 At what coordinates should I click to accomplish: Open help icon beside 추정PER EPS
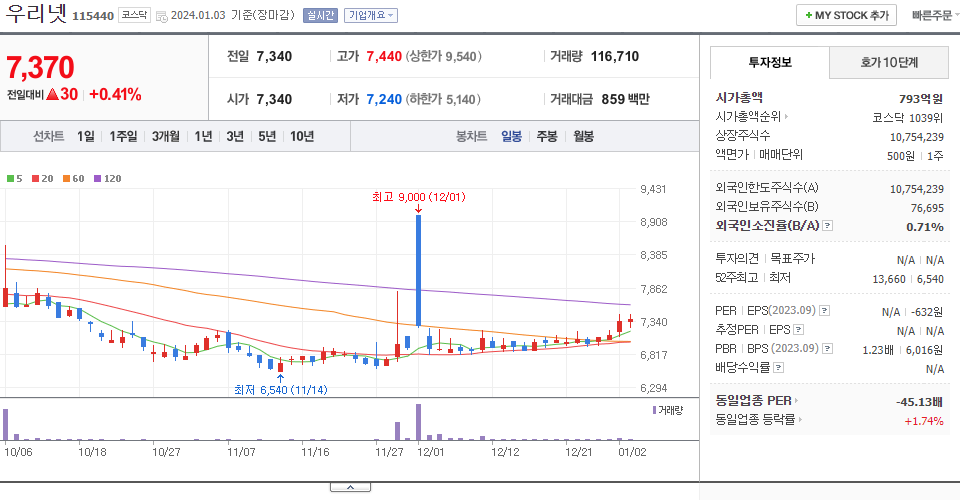[798, 330]
